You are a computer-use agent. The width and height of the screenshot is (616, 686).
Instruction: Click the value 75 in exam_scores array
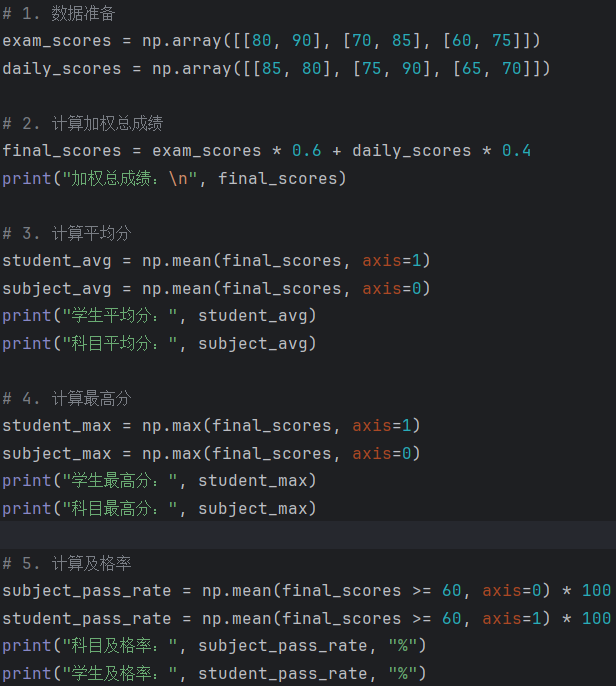[x=502, y=41]
